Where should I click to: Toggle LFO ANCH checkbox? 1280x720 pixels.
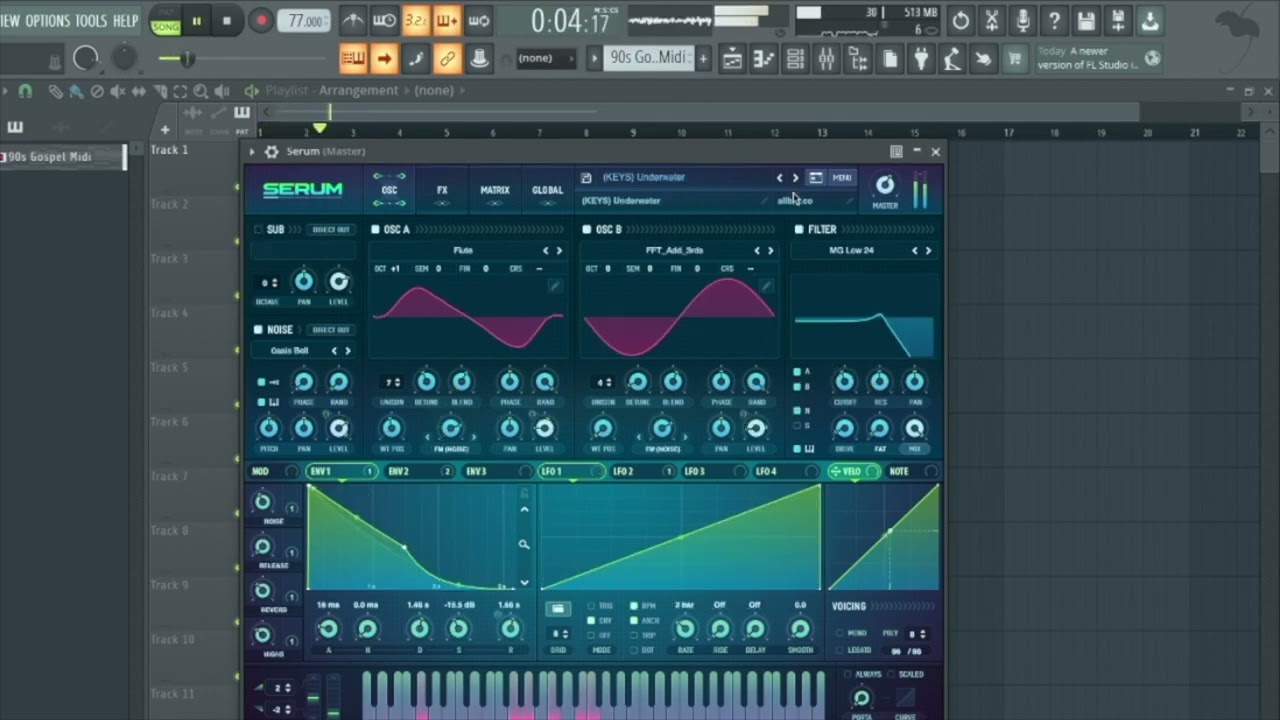coord(634,620)
